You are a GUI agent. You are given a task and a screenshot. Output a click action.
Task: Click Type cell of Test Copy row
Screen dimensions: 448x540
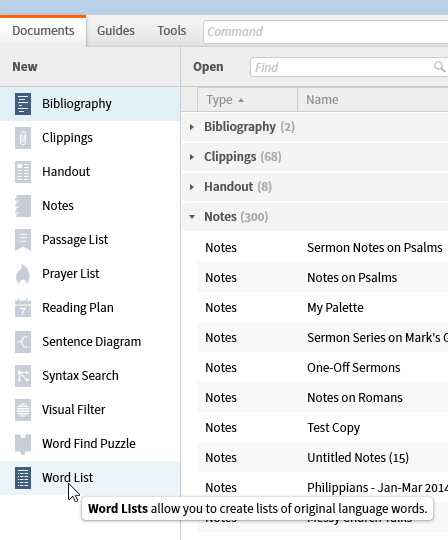click(221, 427)
